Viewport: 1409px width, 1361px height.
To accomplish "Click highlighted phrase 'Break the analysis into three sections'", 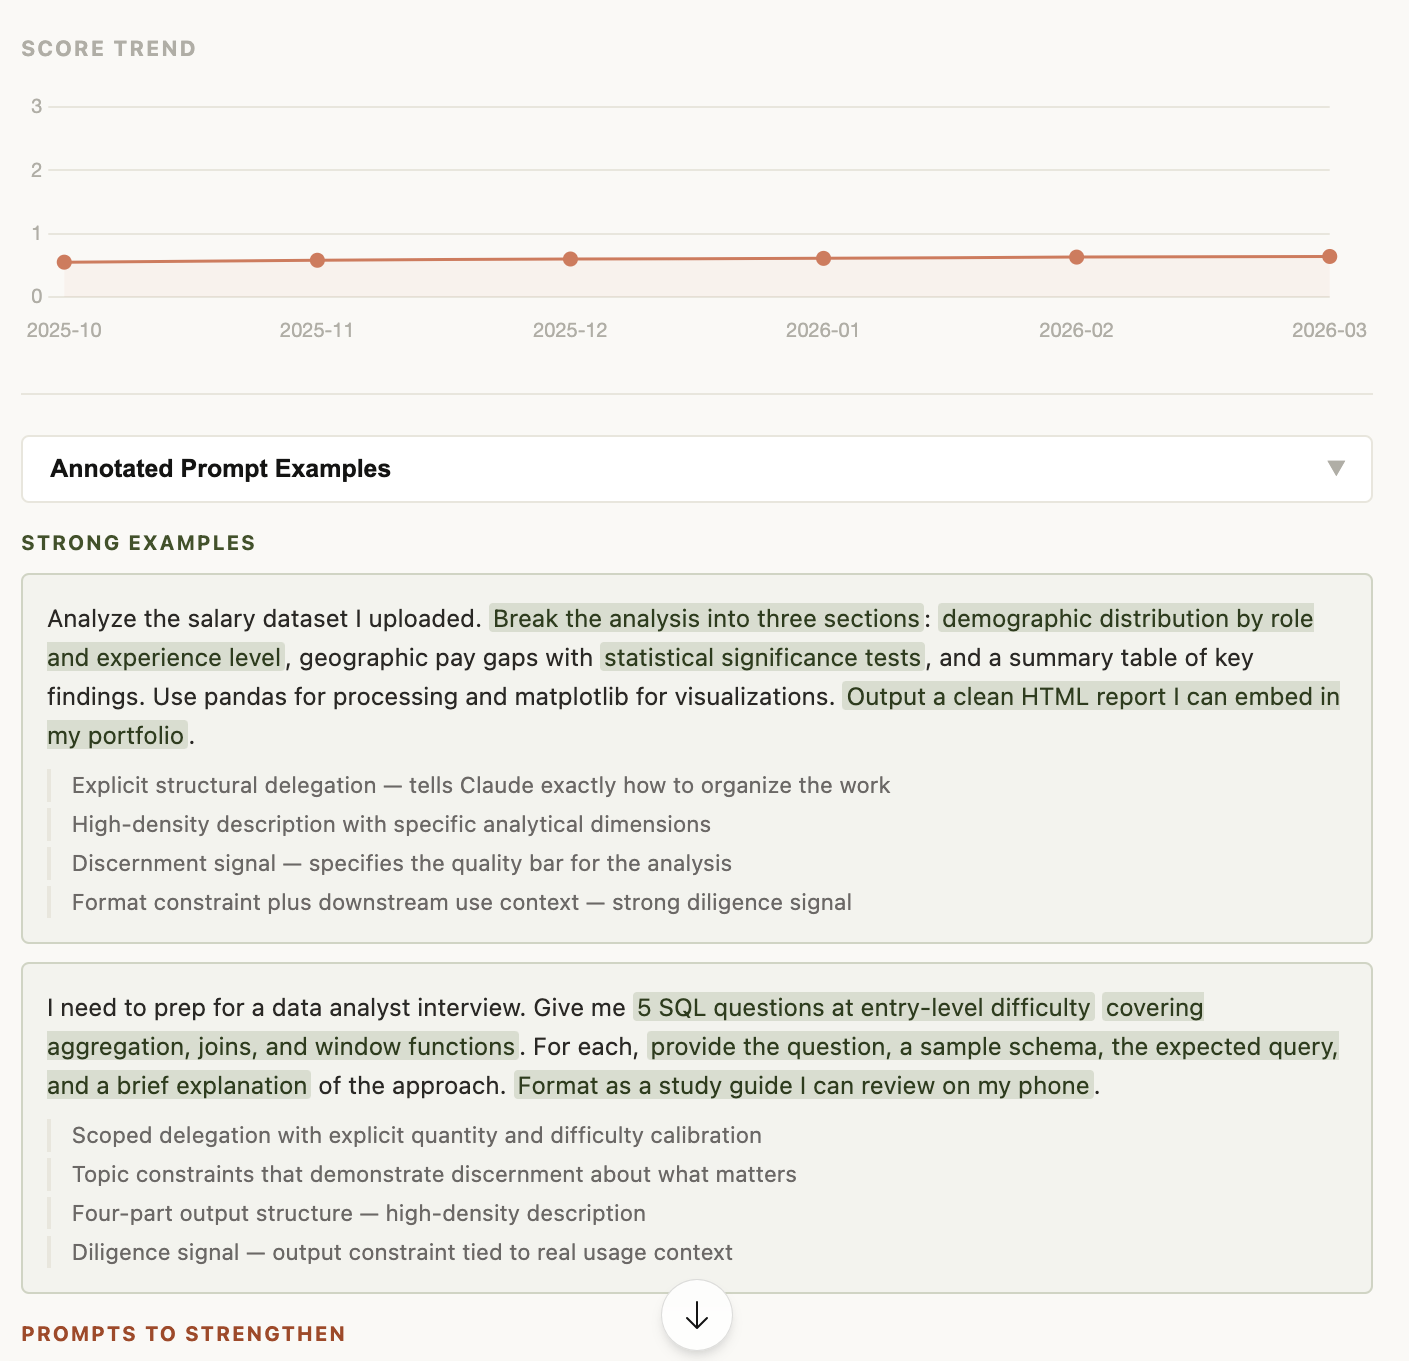I will pos(706,618).
